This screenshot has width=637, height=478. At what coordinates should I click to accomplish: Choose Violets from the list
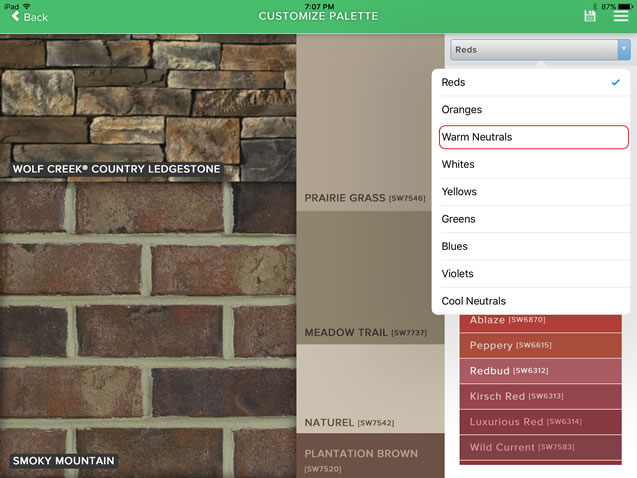[x=531, y=273]
